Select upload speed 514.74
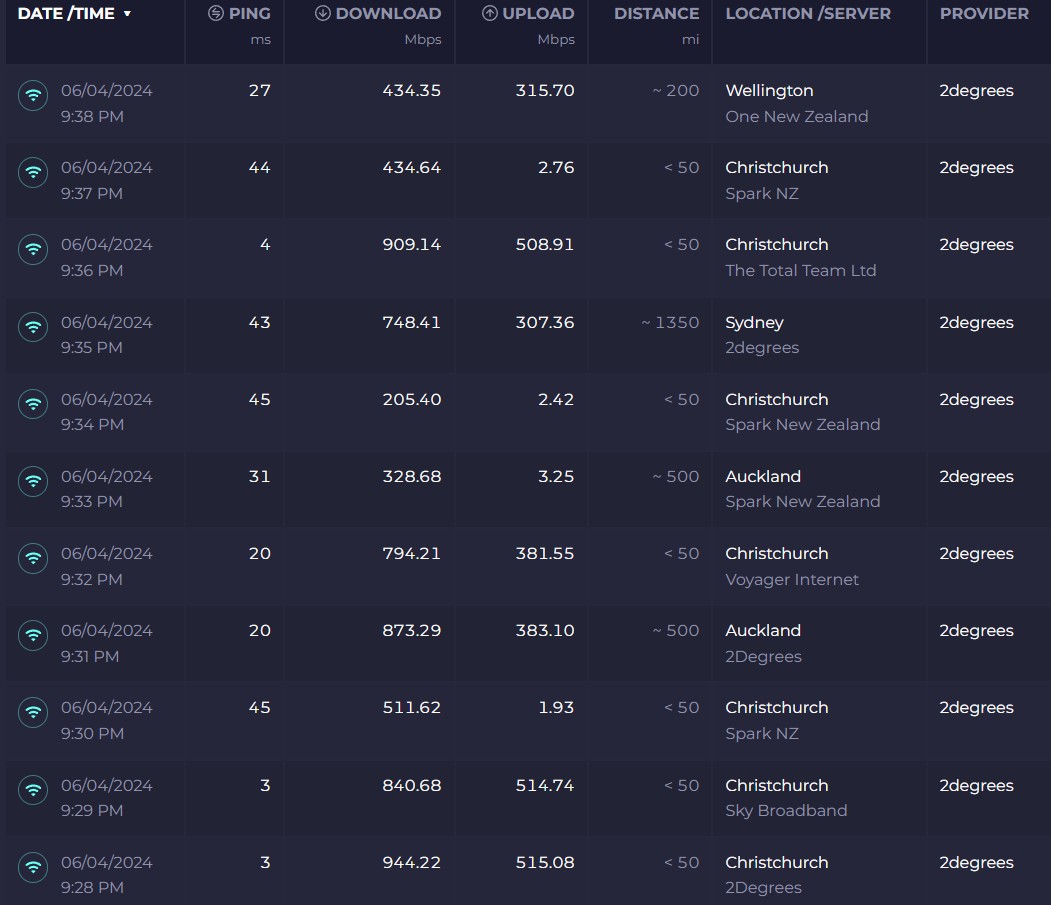Screen dimensions: 1051x905 click(545, 786)
